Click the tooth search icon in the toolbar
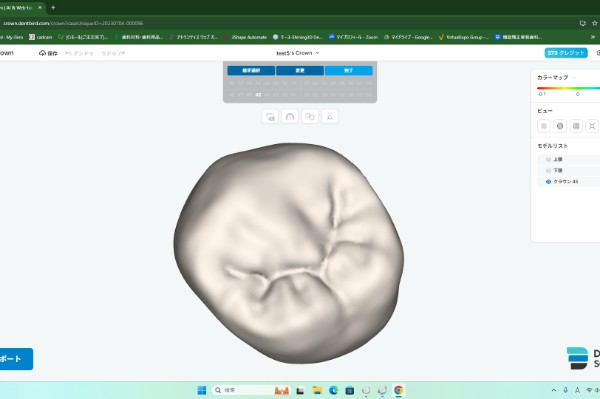 [330, 116]
